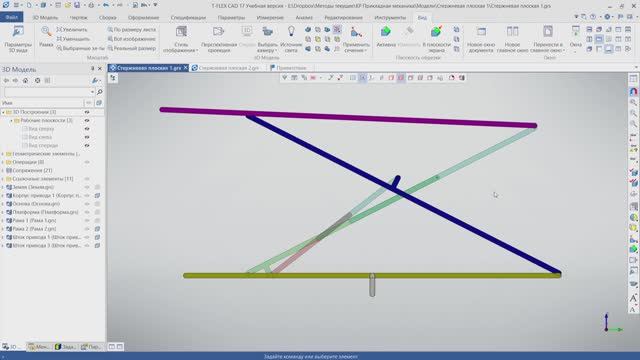640x360 pixels.
Task: Toggle visibility of 3D Построения
Action: click(87, 112)
